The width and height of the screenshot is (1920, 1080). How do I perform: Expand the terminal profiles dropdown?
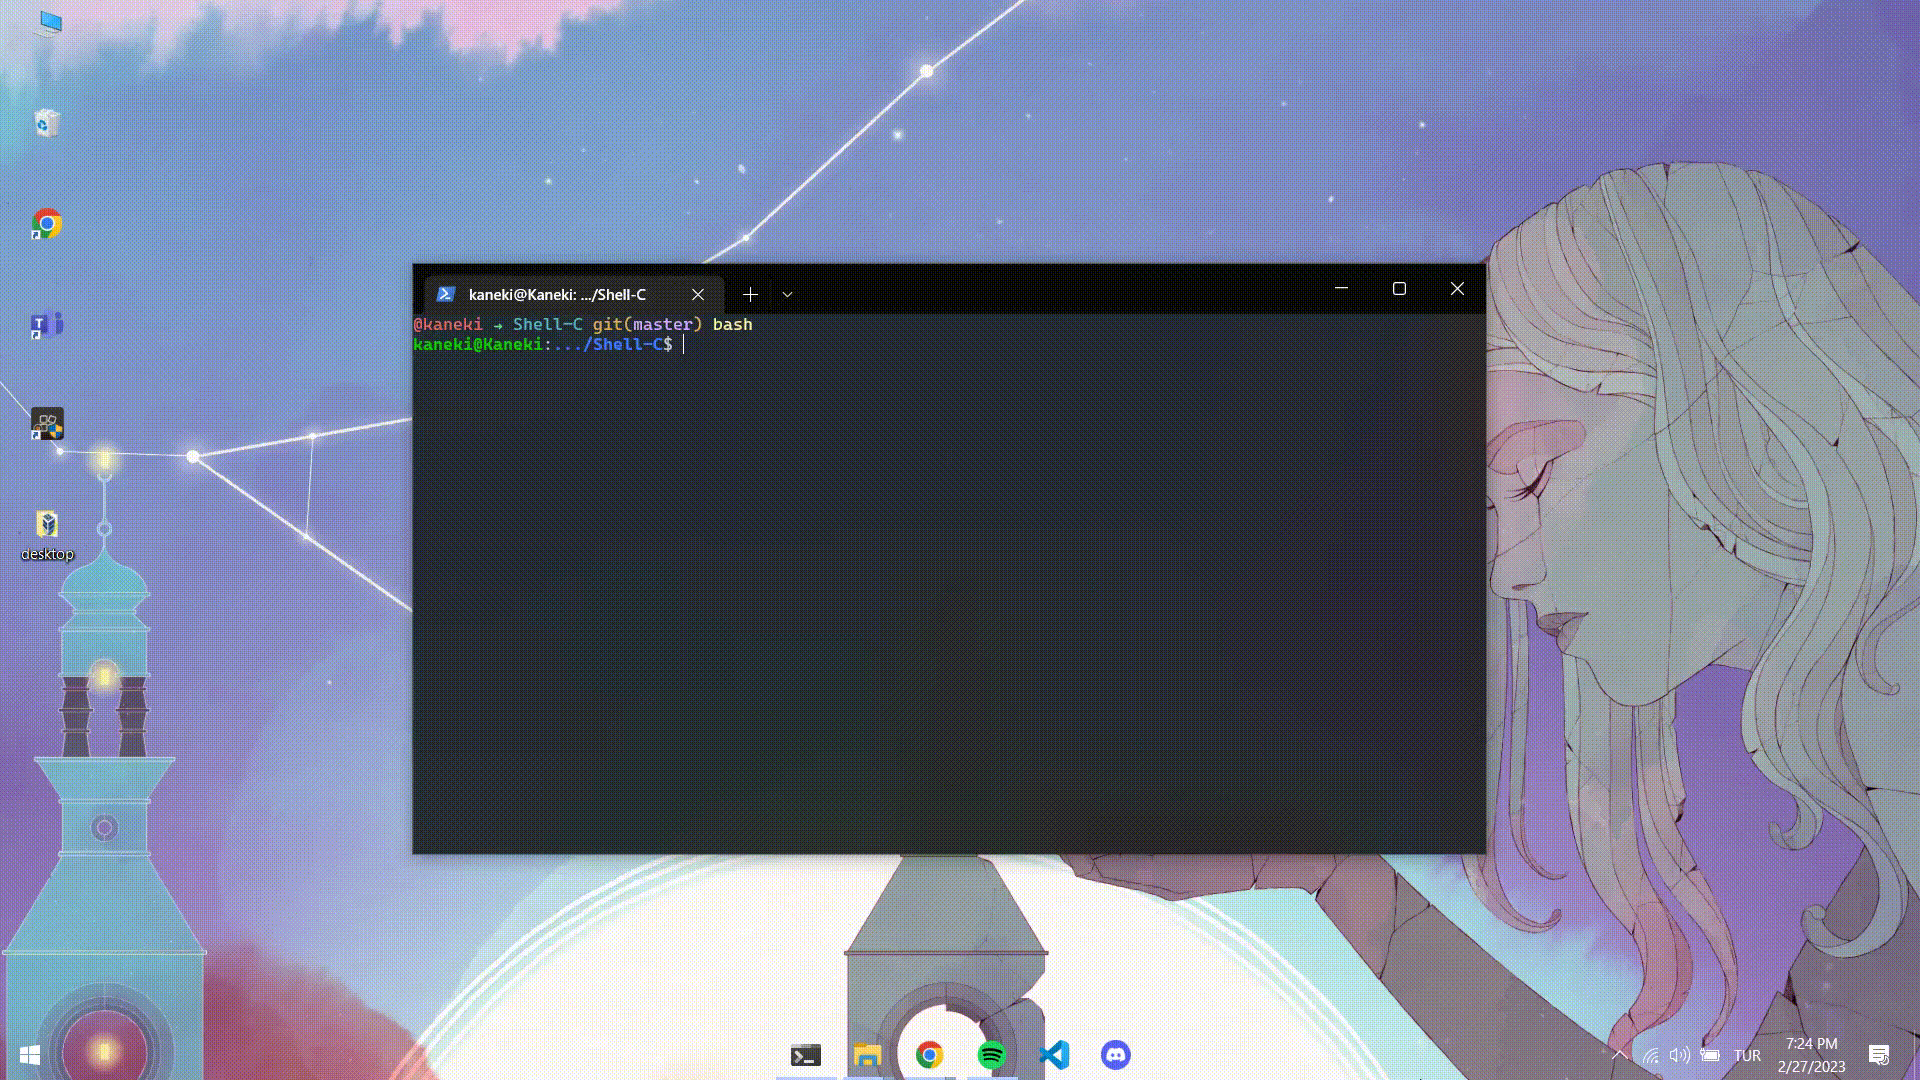click(x=787, y=294)
